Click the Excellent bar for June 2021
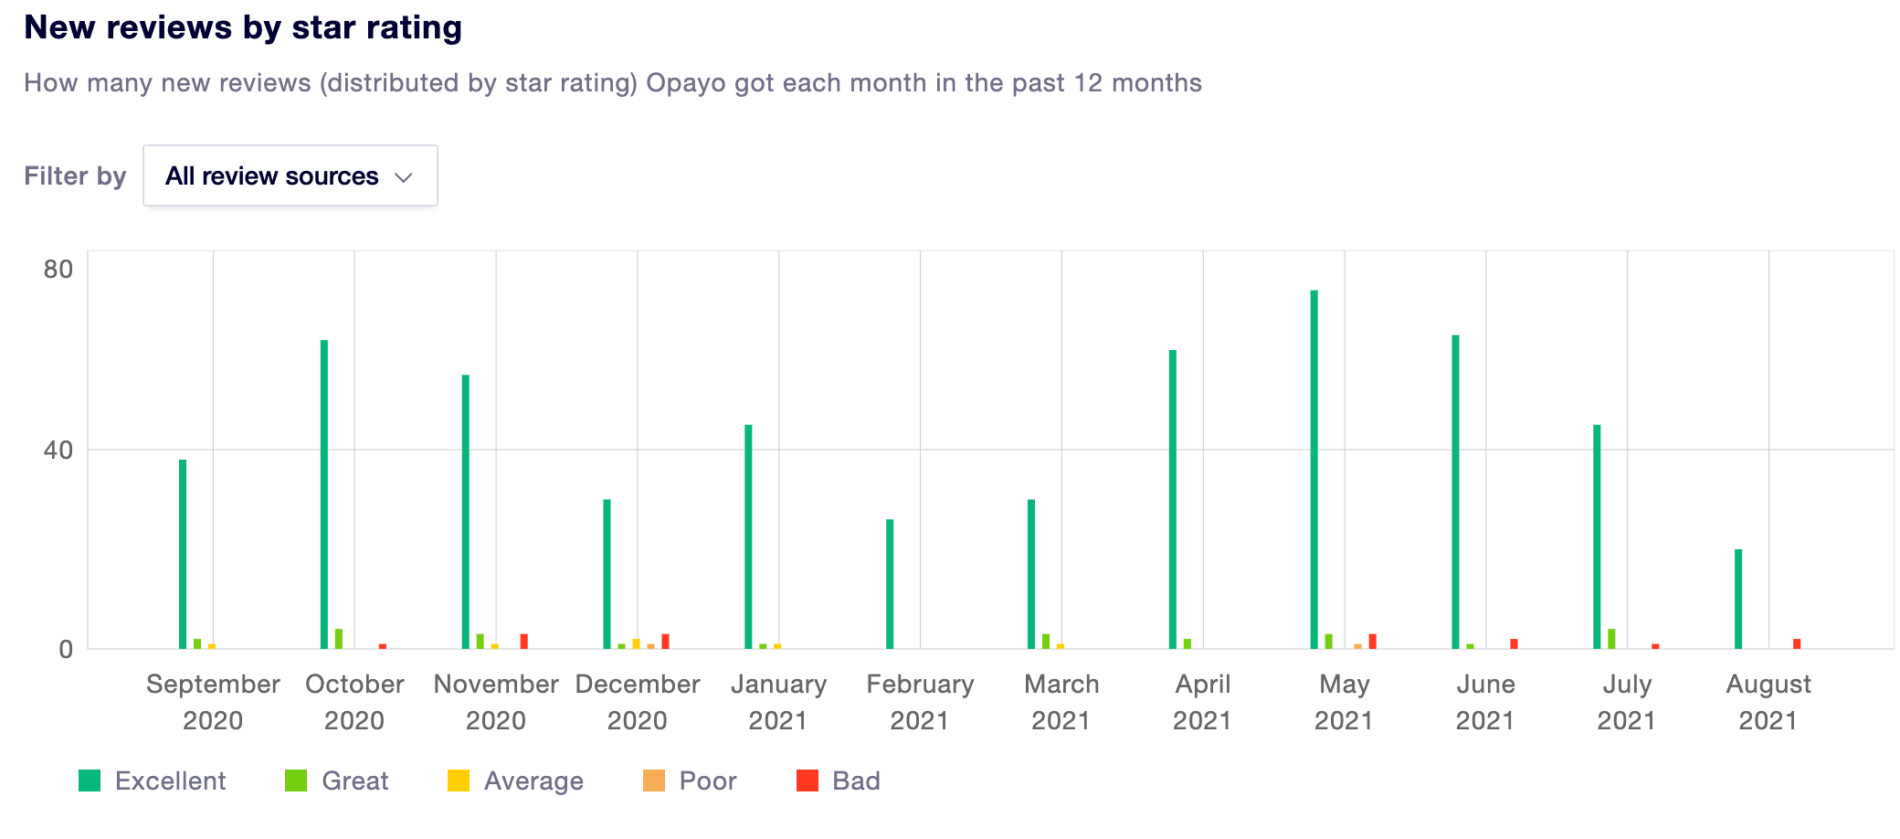Viewport: 1900px width, 839px height. [1456, 492]
